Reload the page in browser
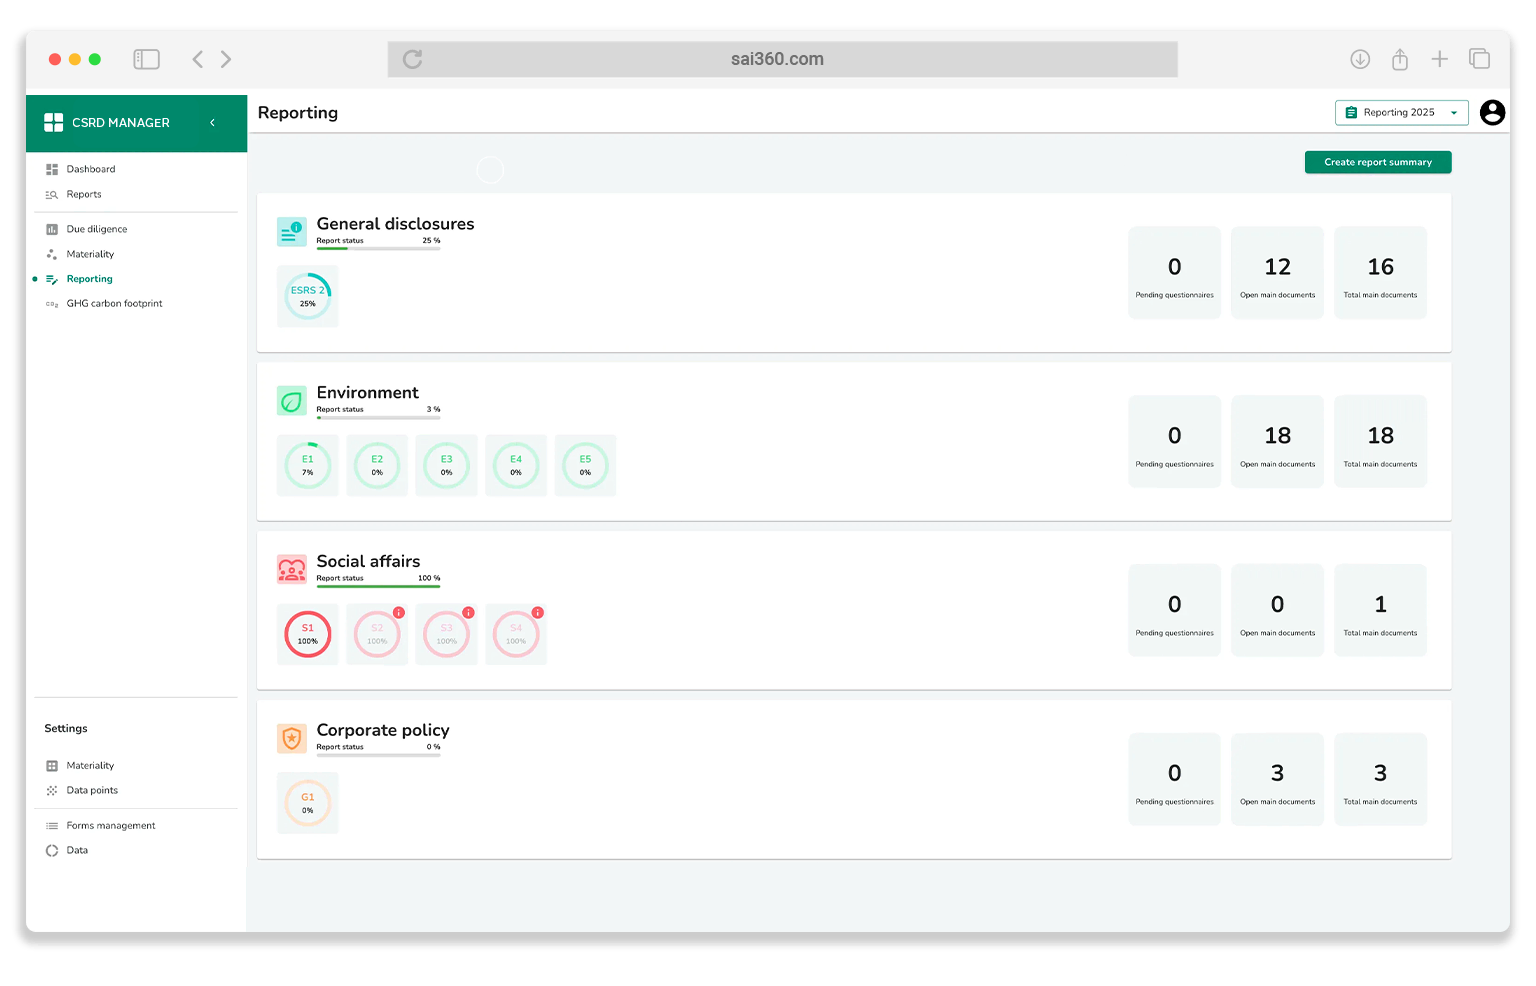Viewport: 1536px width, 986px height. tap(412, 59)
